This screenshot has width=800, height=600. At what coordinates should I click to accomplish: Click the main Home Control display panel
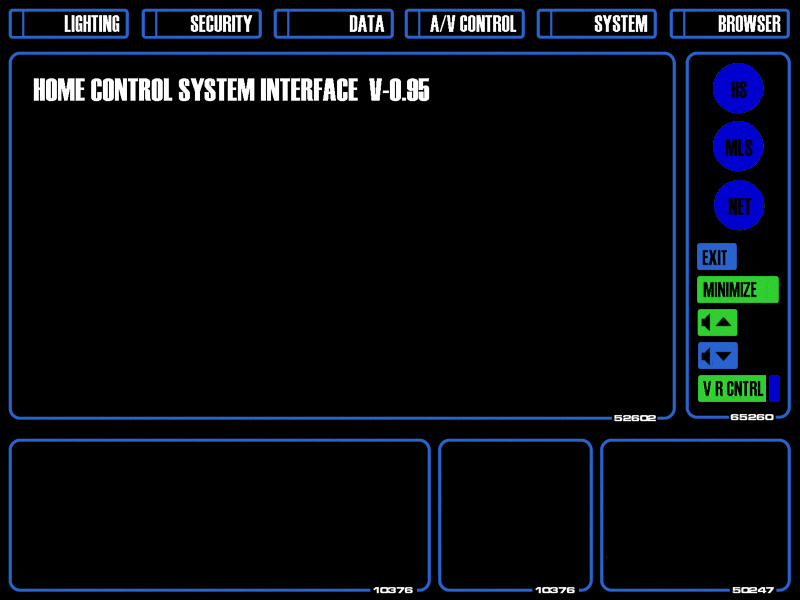[x=342, y=236]
